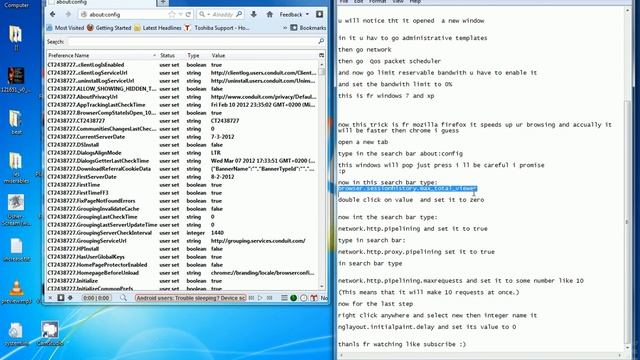Click the highlighted browser.sessionhistory text in Notepad
640x360 pixels.
pyautogui.click(x=407, y=189)
